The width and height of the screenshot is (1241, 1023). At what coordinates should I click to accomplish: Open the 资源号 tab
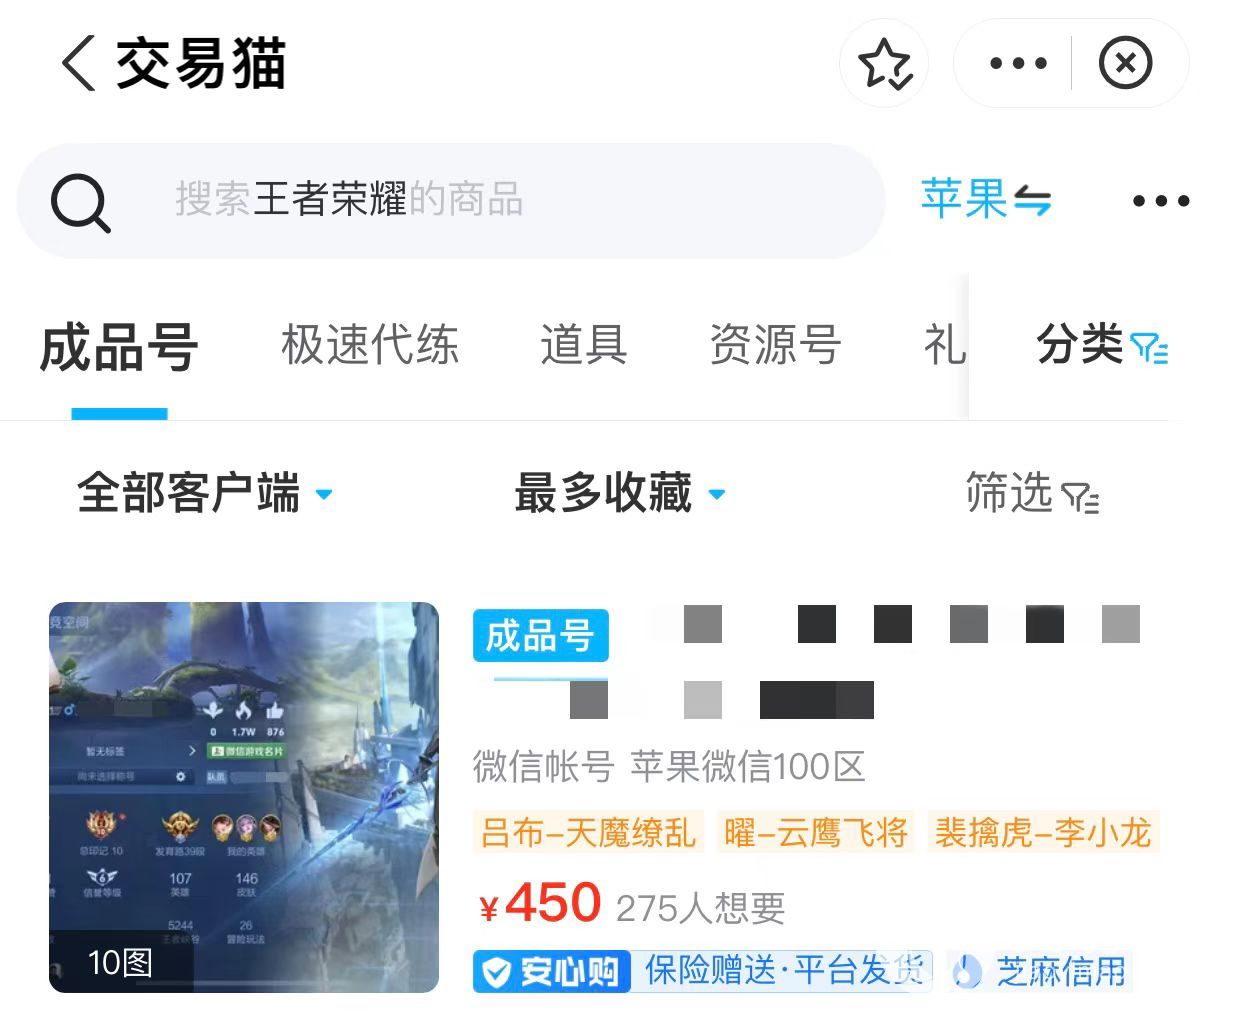pyautogui.click(x=775, y=345)
